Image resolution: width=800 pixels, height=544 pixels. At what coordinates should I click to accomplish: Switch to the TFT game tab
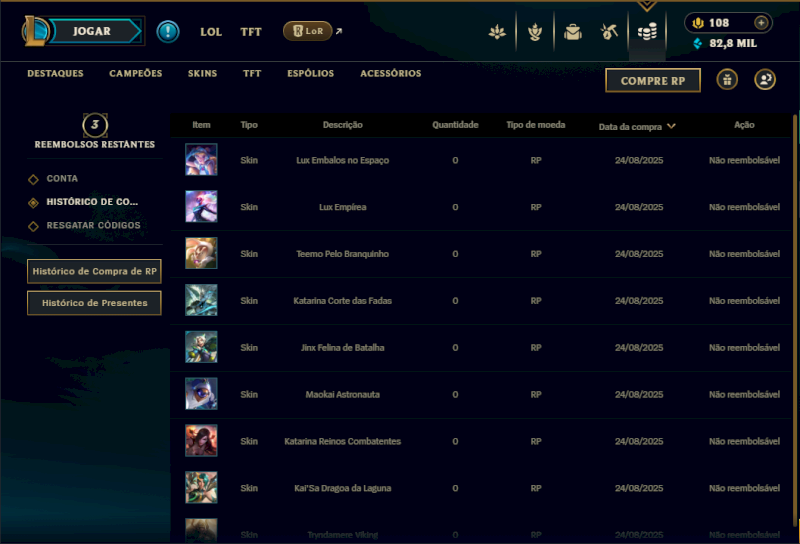coord(251,32)
